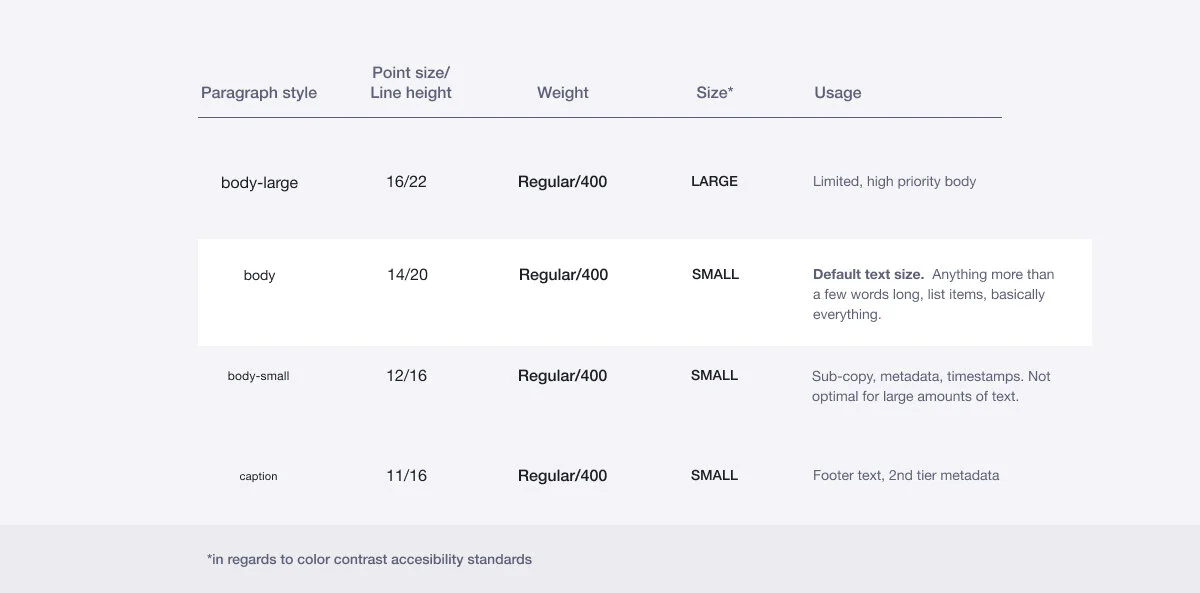The image size is (1200, 593).
Task: Click the color contrast accessibility footnote
Action: coord(369,559)
